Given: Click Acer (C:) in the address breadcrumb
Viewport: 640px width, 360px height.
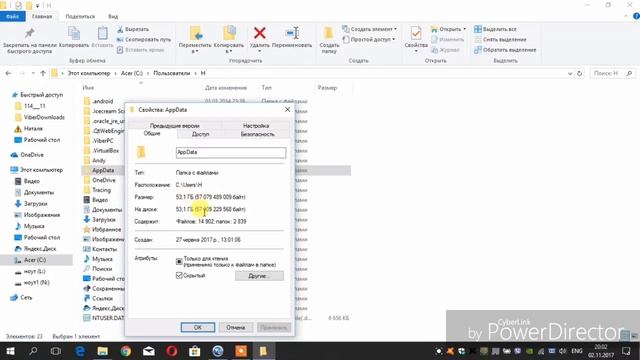Looking at the screenshot, I should [x=132, y=73].
